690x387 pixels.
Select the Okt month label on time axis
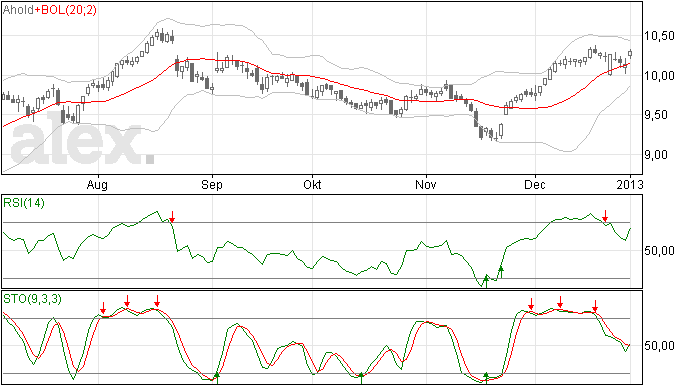point(312,184)
